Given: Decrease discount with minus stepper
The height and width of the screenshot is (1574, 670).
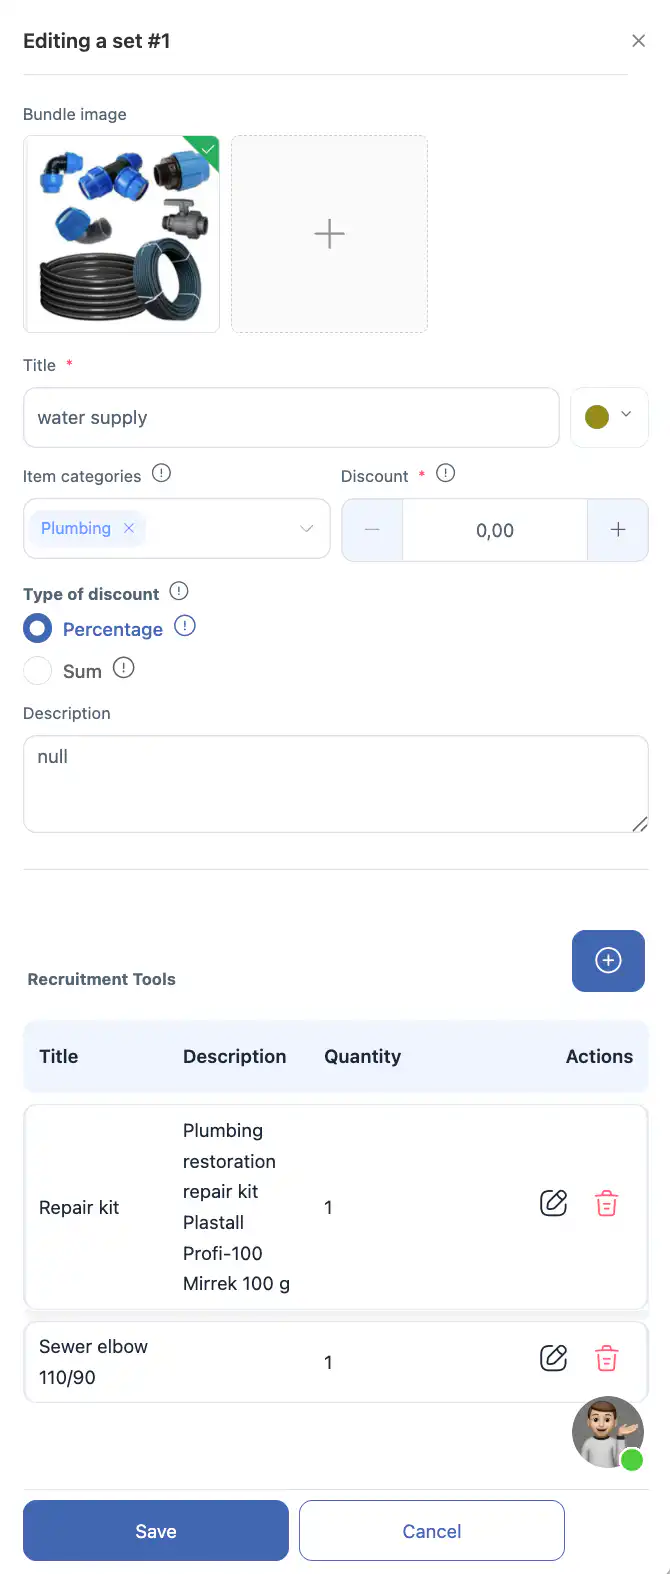Looking at the screenshot, I should click(x=372, y=530).
